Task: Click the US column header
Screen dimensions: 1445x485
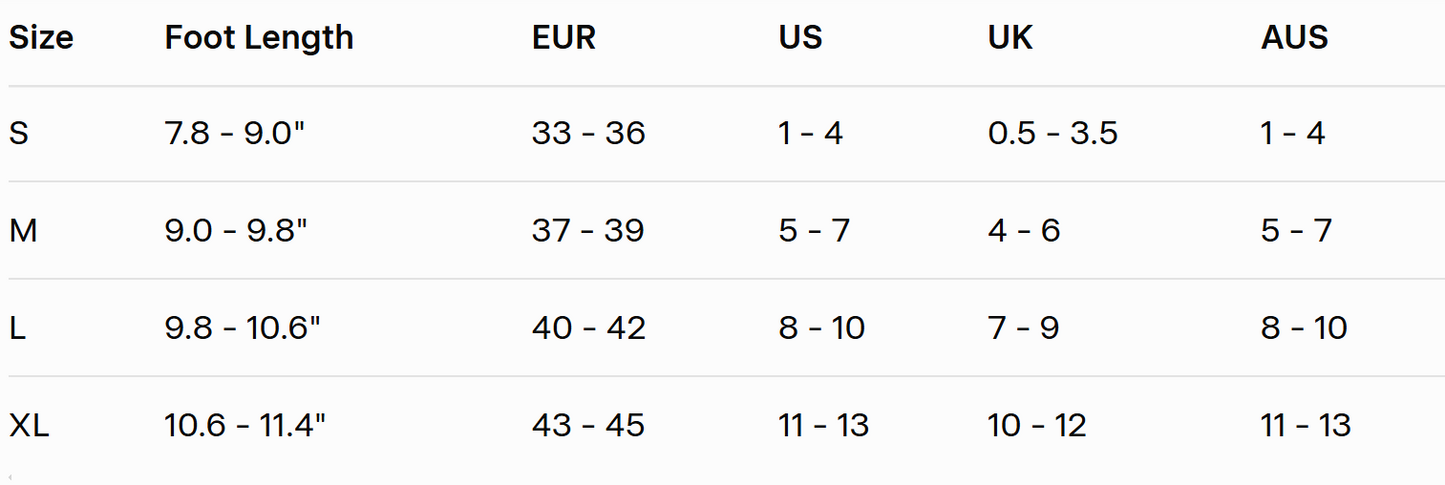Action: point(800,38)
